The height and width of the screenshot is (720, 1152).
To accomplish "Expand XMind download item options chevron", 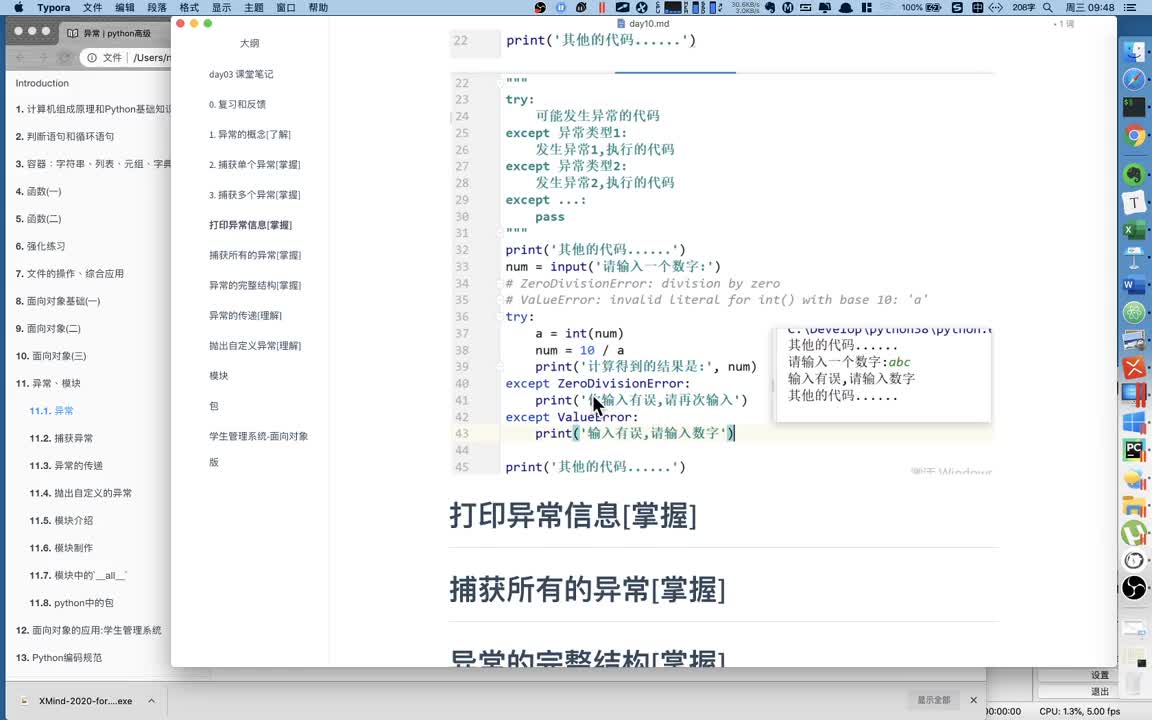I will (x=151, y=701).
